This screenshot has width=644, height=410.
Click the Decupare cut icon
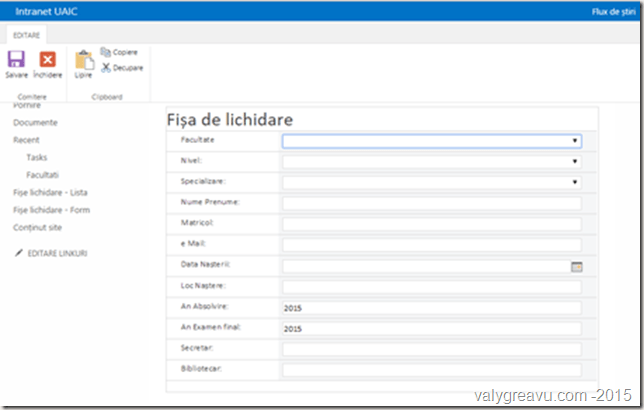(105, 68)
